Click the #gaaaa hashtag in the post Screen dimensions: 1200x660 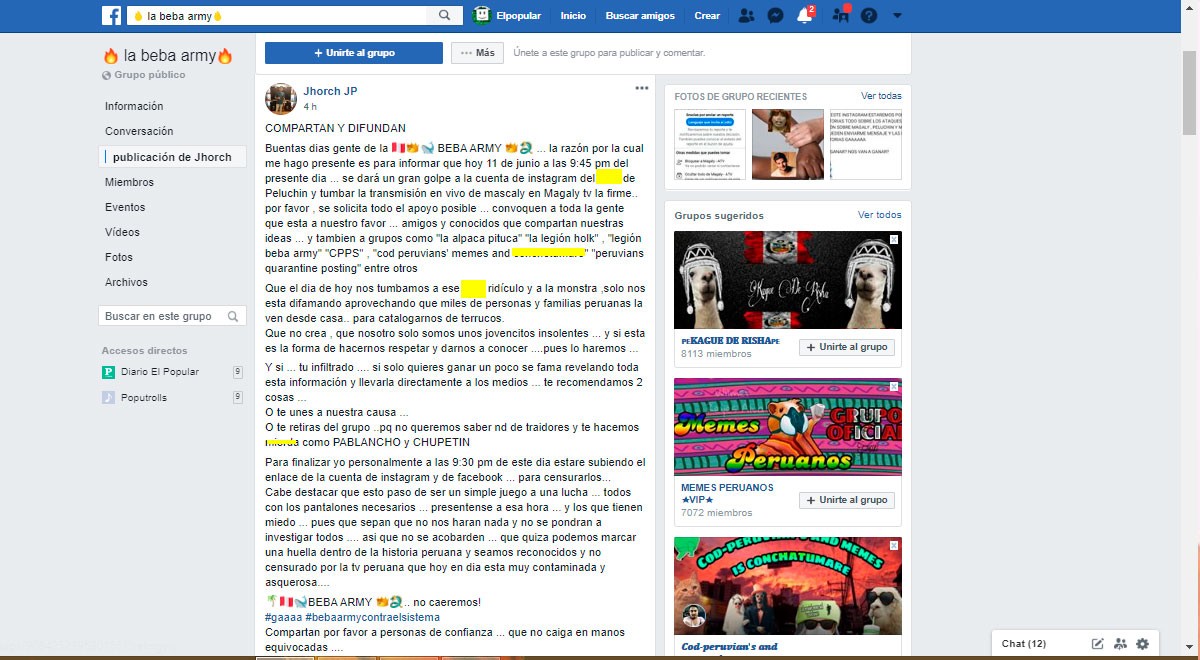(x=283, y=617)
